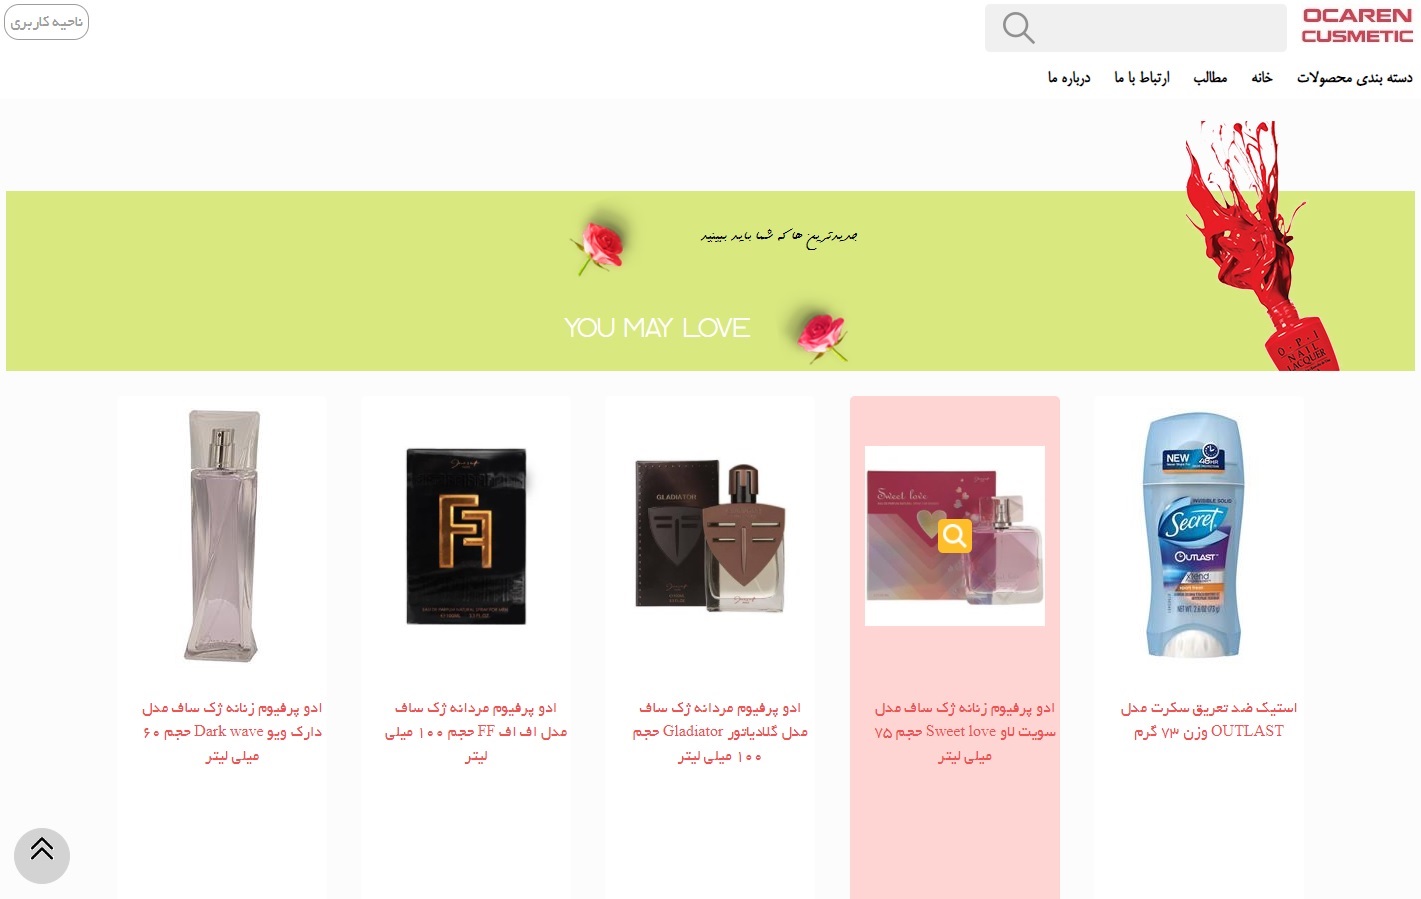This screenshot has width=1421, height=899.
Task: Expand the دسته بندی محصولات menu
Action: (1355, 77)
